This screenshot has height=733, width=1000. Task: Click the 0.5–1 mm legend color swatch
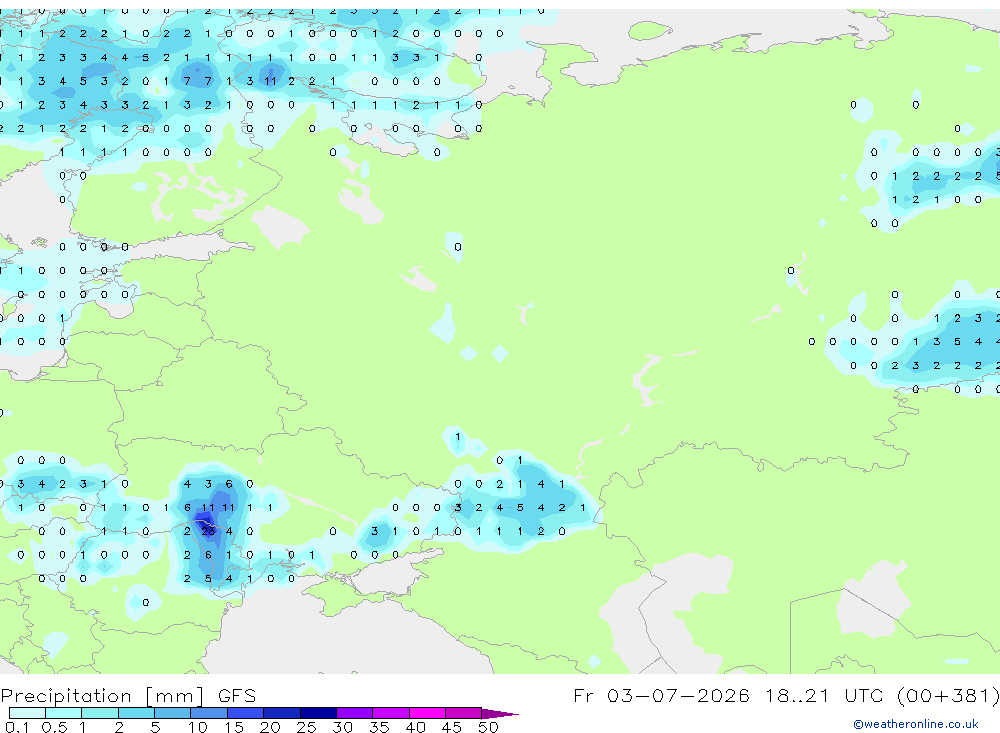63,713
